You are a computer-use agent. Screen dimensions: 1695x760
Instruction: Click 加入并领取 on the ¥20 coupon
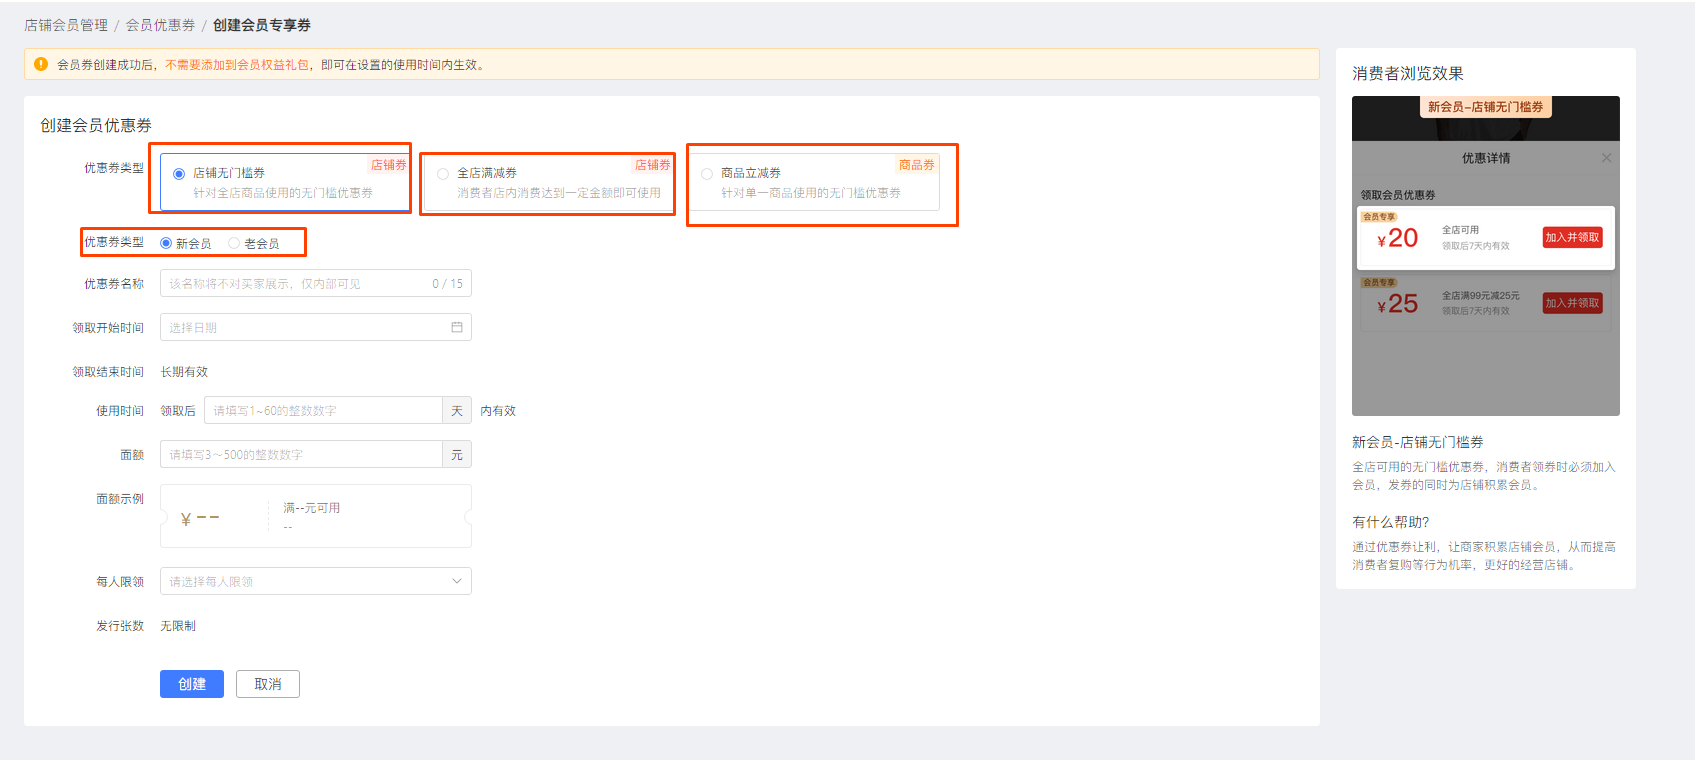(x=1572, y=237)
